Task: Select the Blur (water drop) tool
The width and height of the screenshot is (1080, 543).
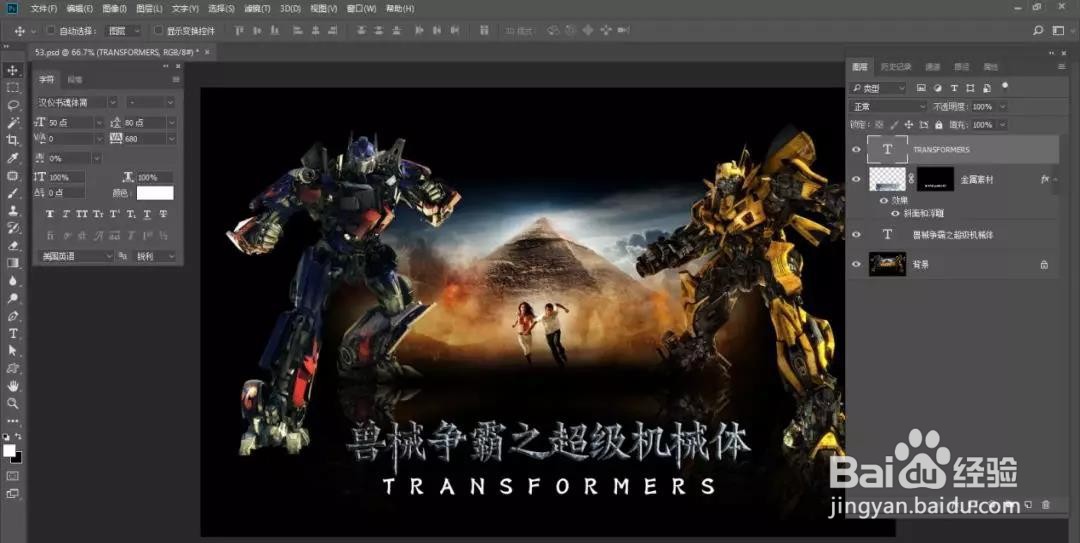Action: point(12,280)
